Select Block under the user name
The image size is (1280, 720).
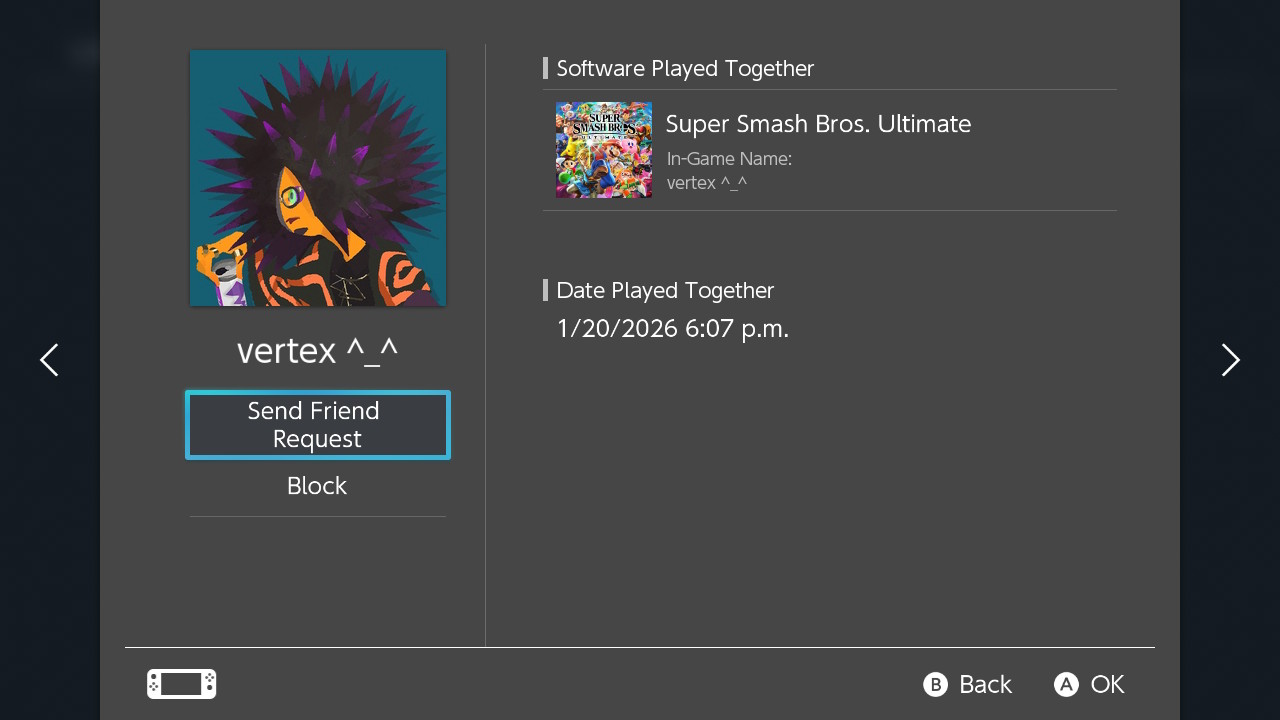pyautogui.click(x=317, y=486)
